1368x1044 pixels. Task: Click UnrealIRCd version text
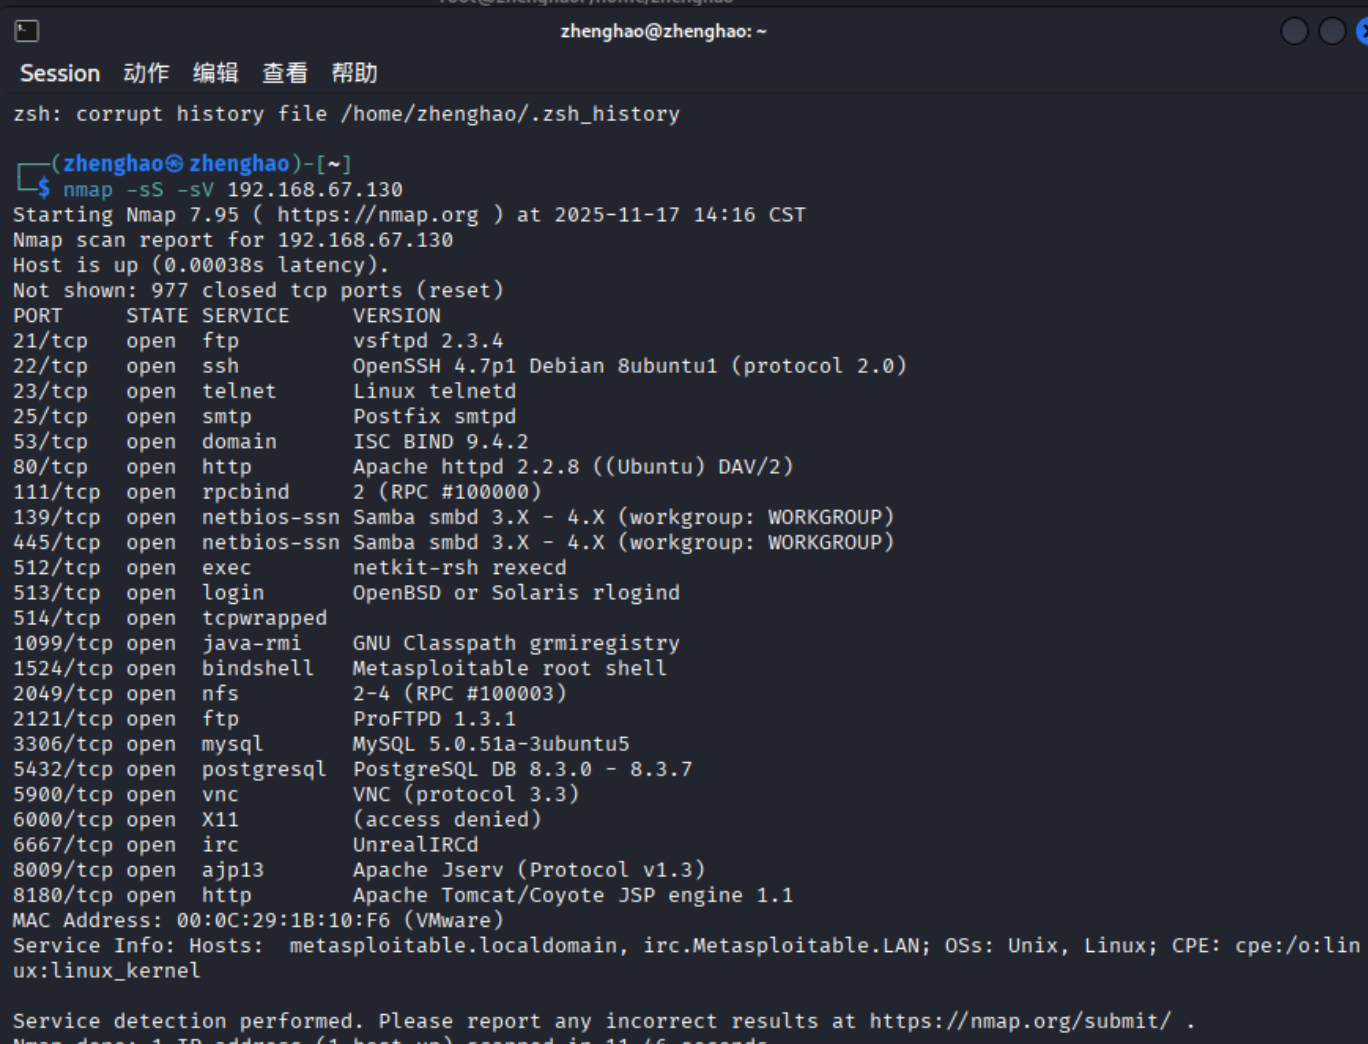tap(416, 845)
